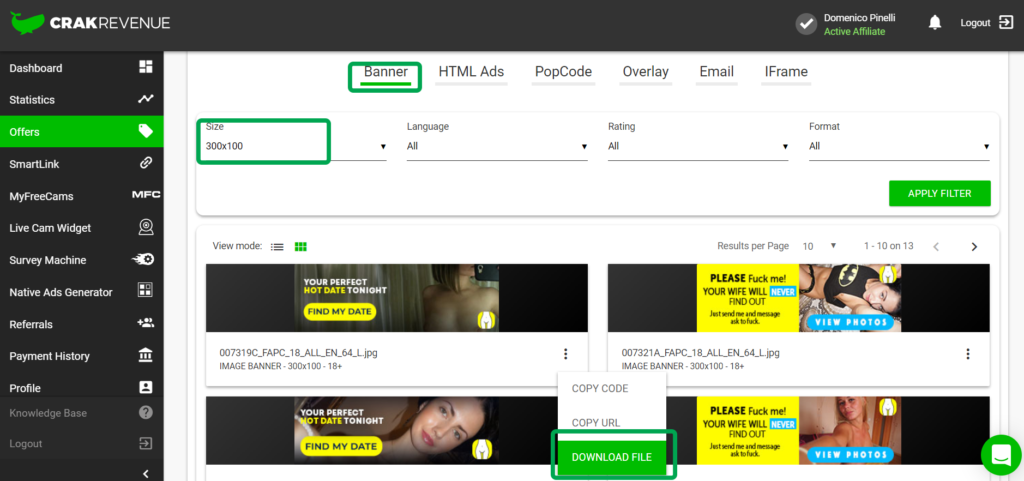Image resolution: width=1024 pixels, height=481 pixels.
Task: Click the CrakRevenue whale logo
Action: [27, 23]
